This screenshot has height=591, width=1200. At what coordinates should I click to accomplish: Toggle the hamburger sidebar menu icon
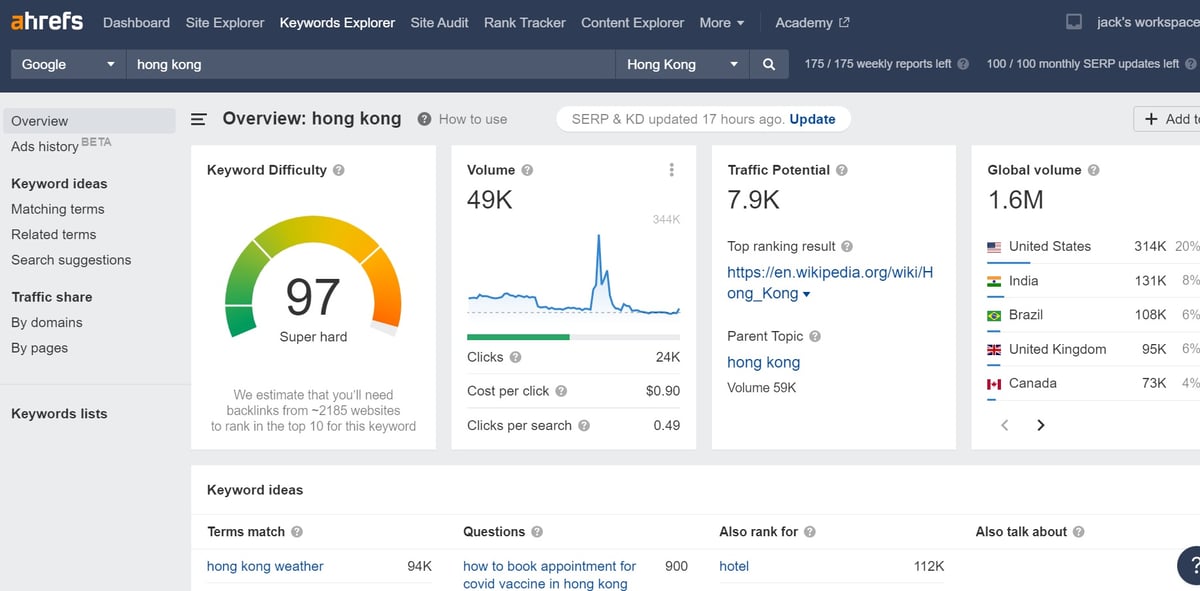pyautogui.click(x=199, y=119)
